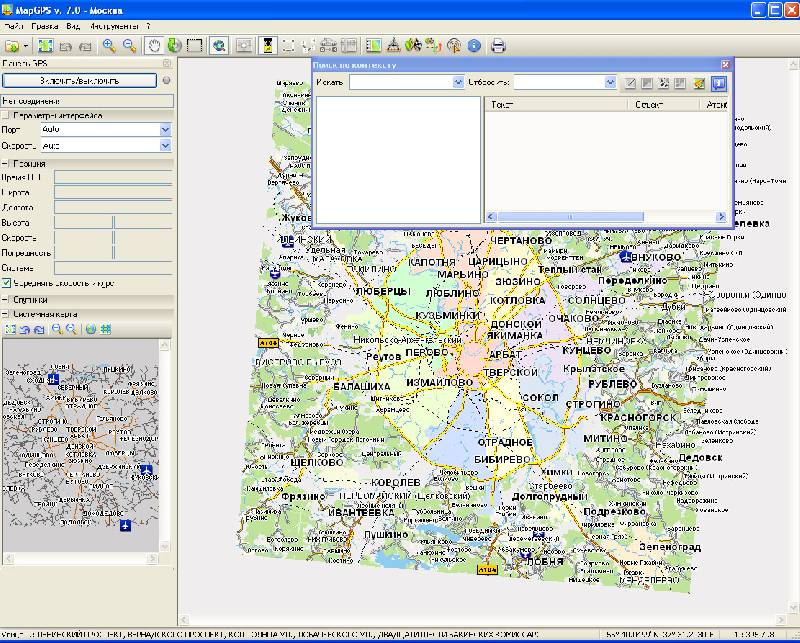The image size is (800, 643).
Task: Click the green refresh map icon
Action: click(174, 46)
